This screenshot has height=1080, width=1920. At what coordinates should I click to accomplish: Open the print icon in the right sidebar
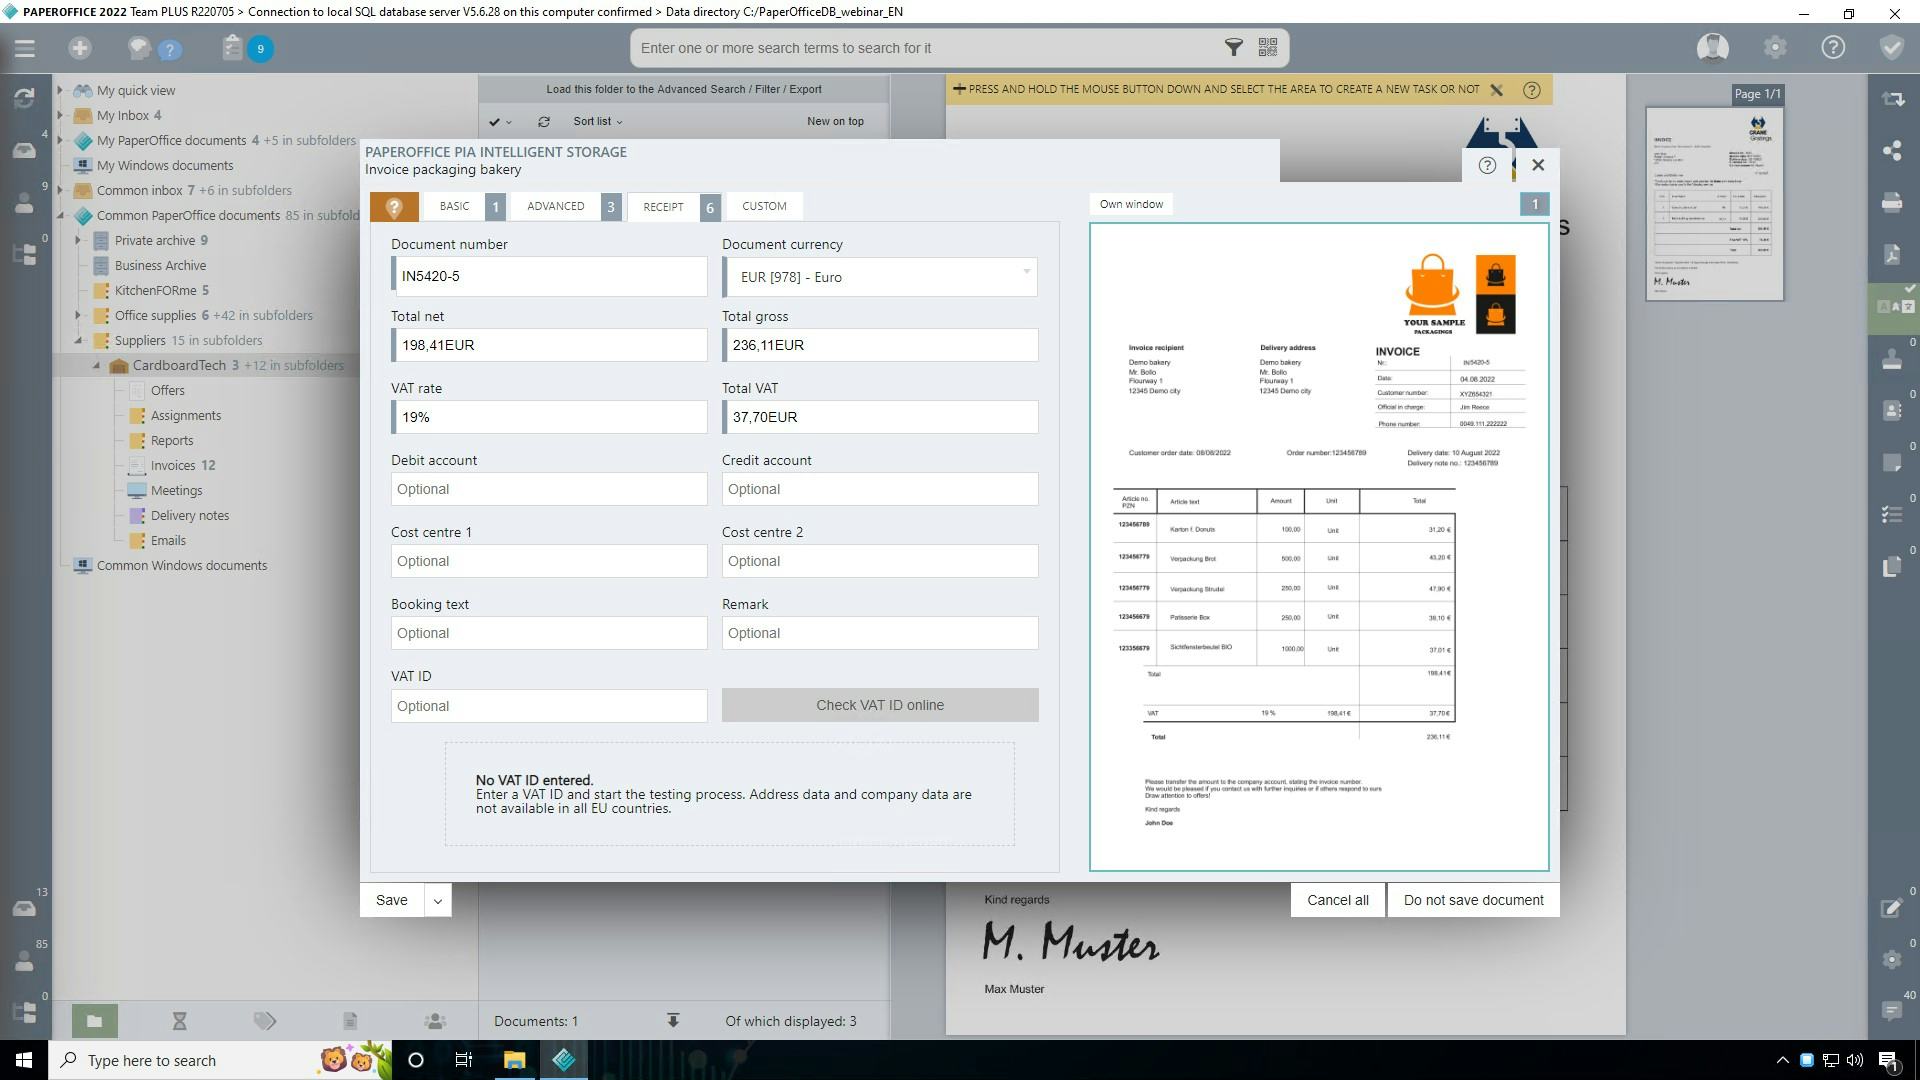point(1893,202)
